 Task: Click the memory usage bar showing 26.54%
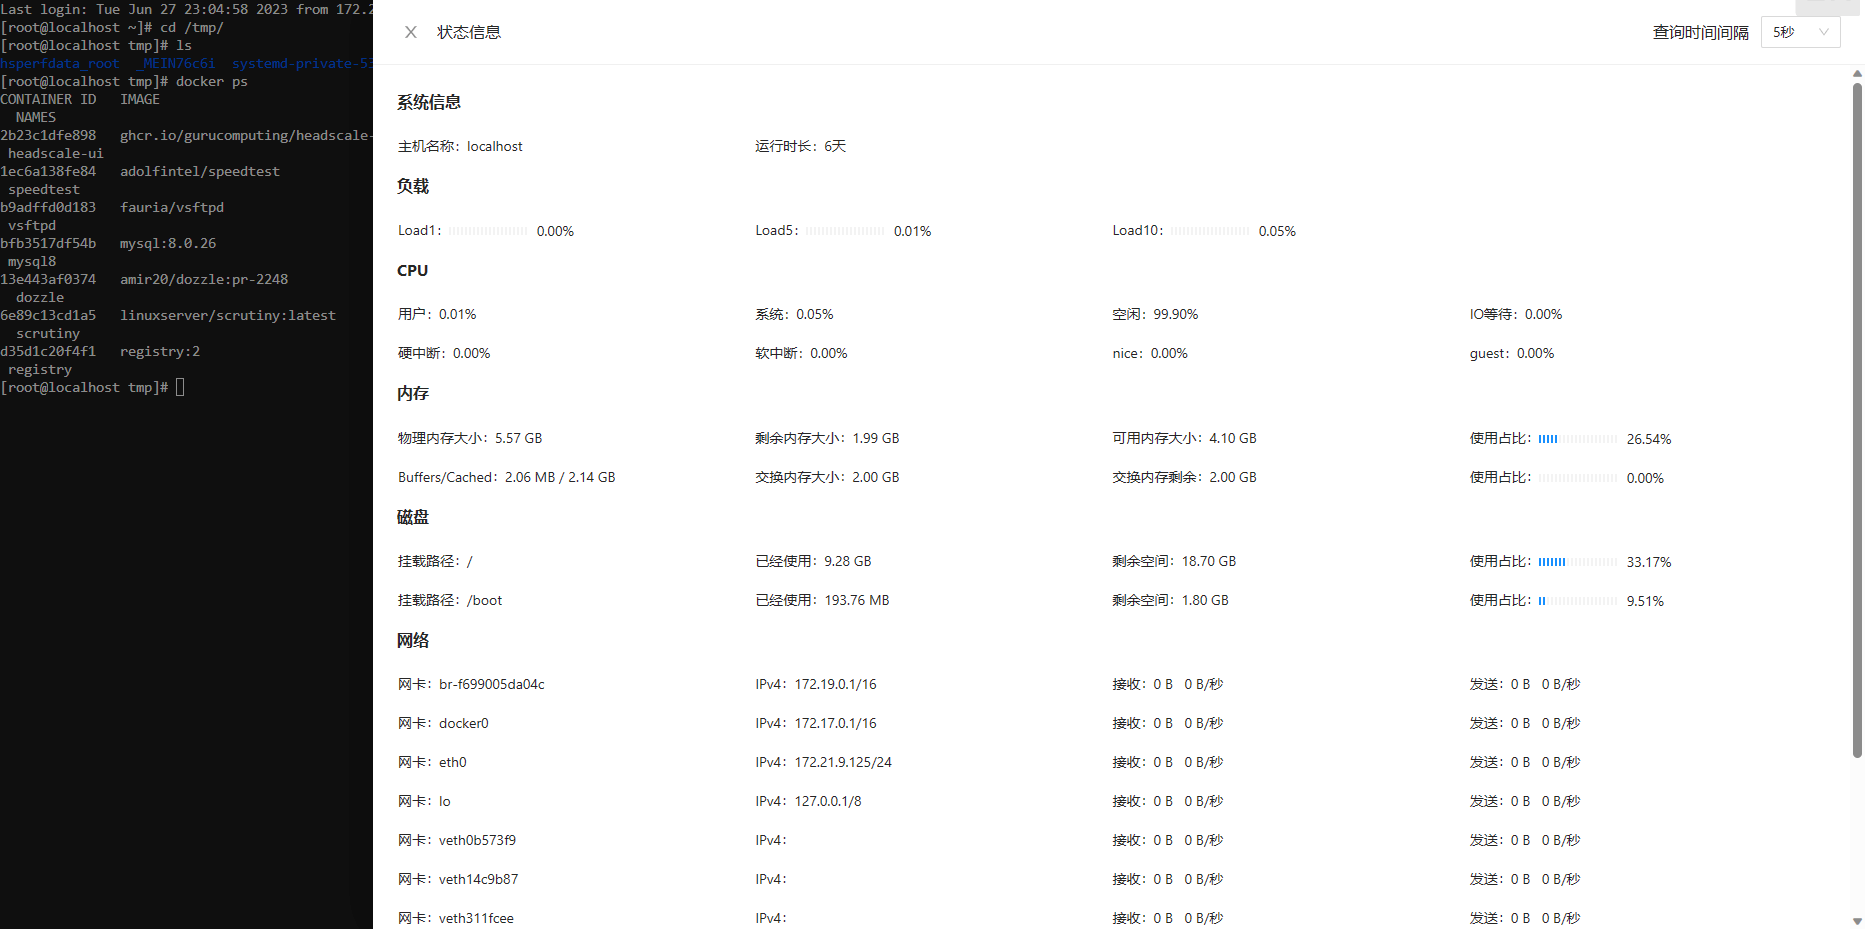[1577, 439]
